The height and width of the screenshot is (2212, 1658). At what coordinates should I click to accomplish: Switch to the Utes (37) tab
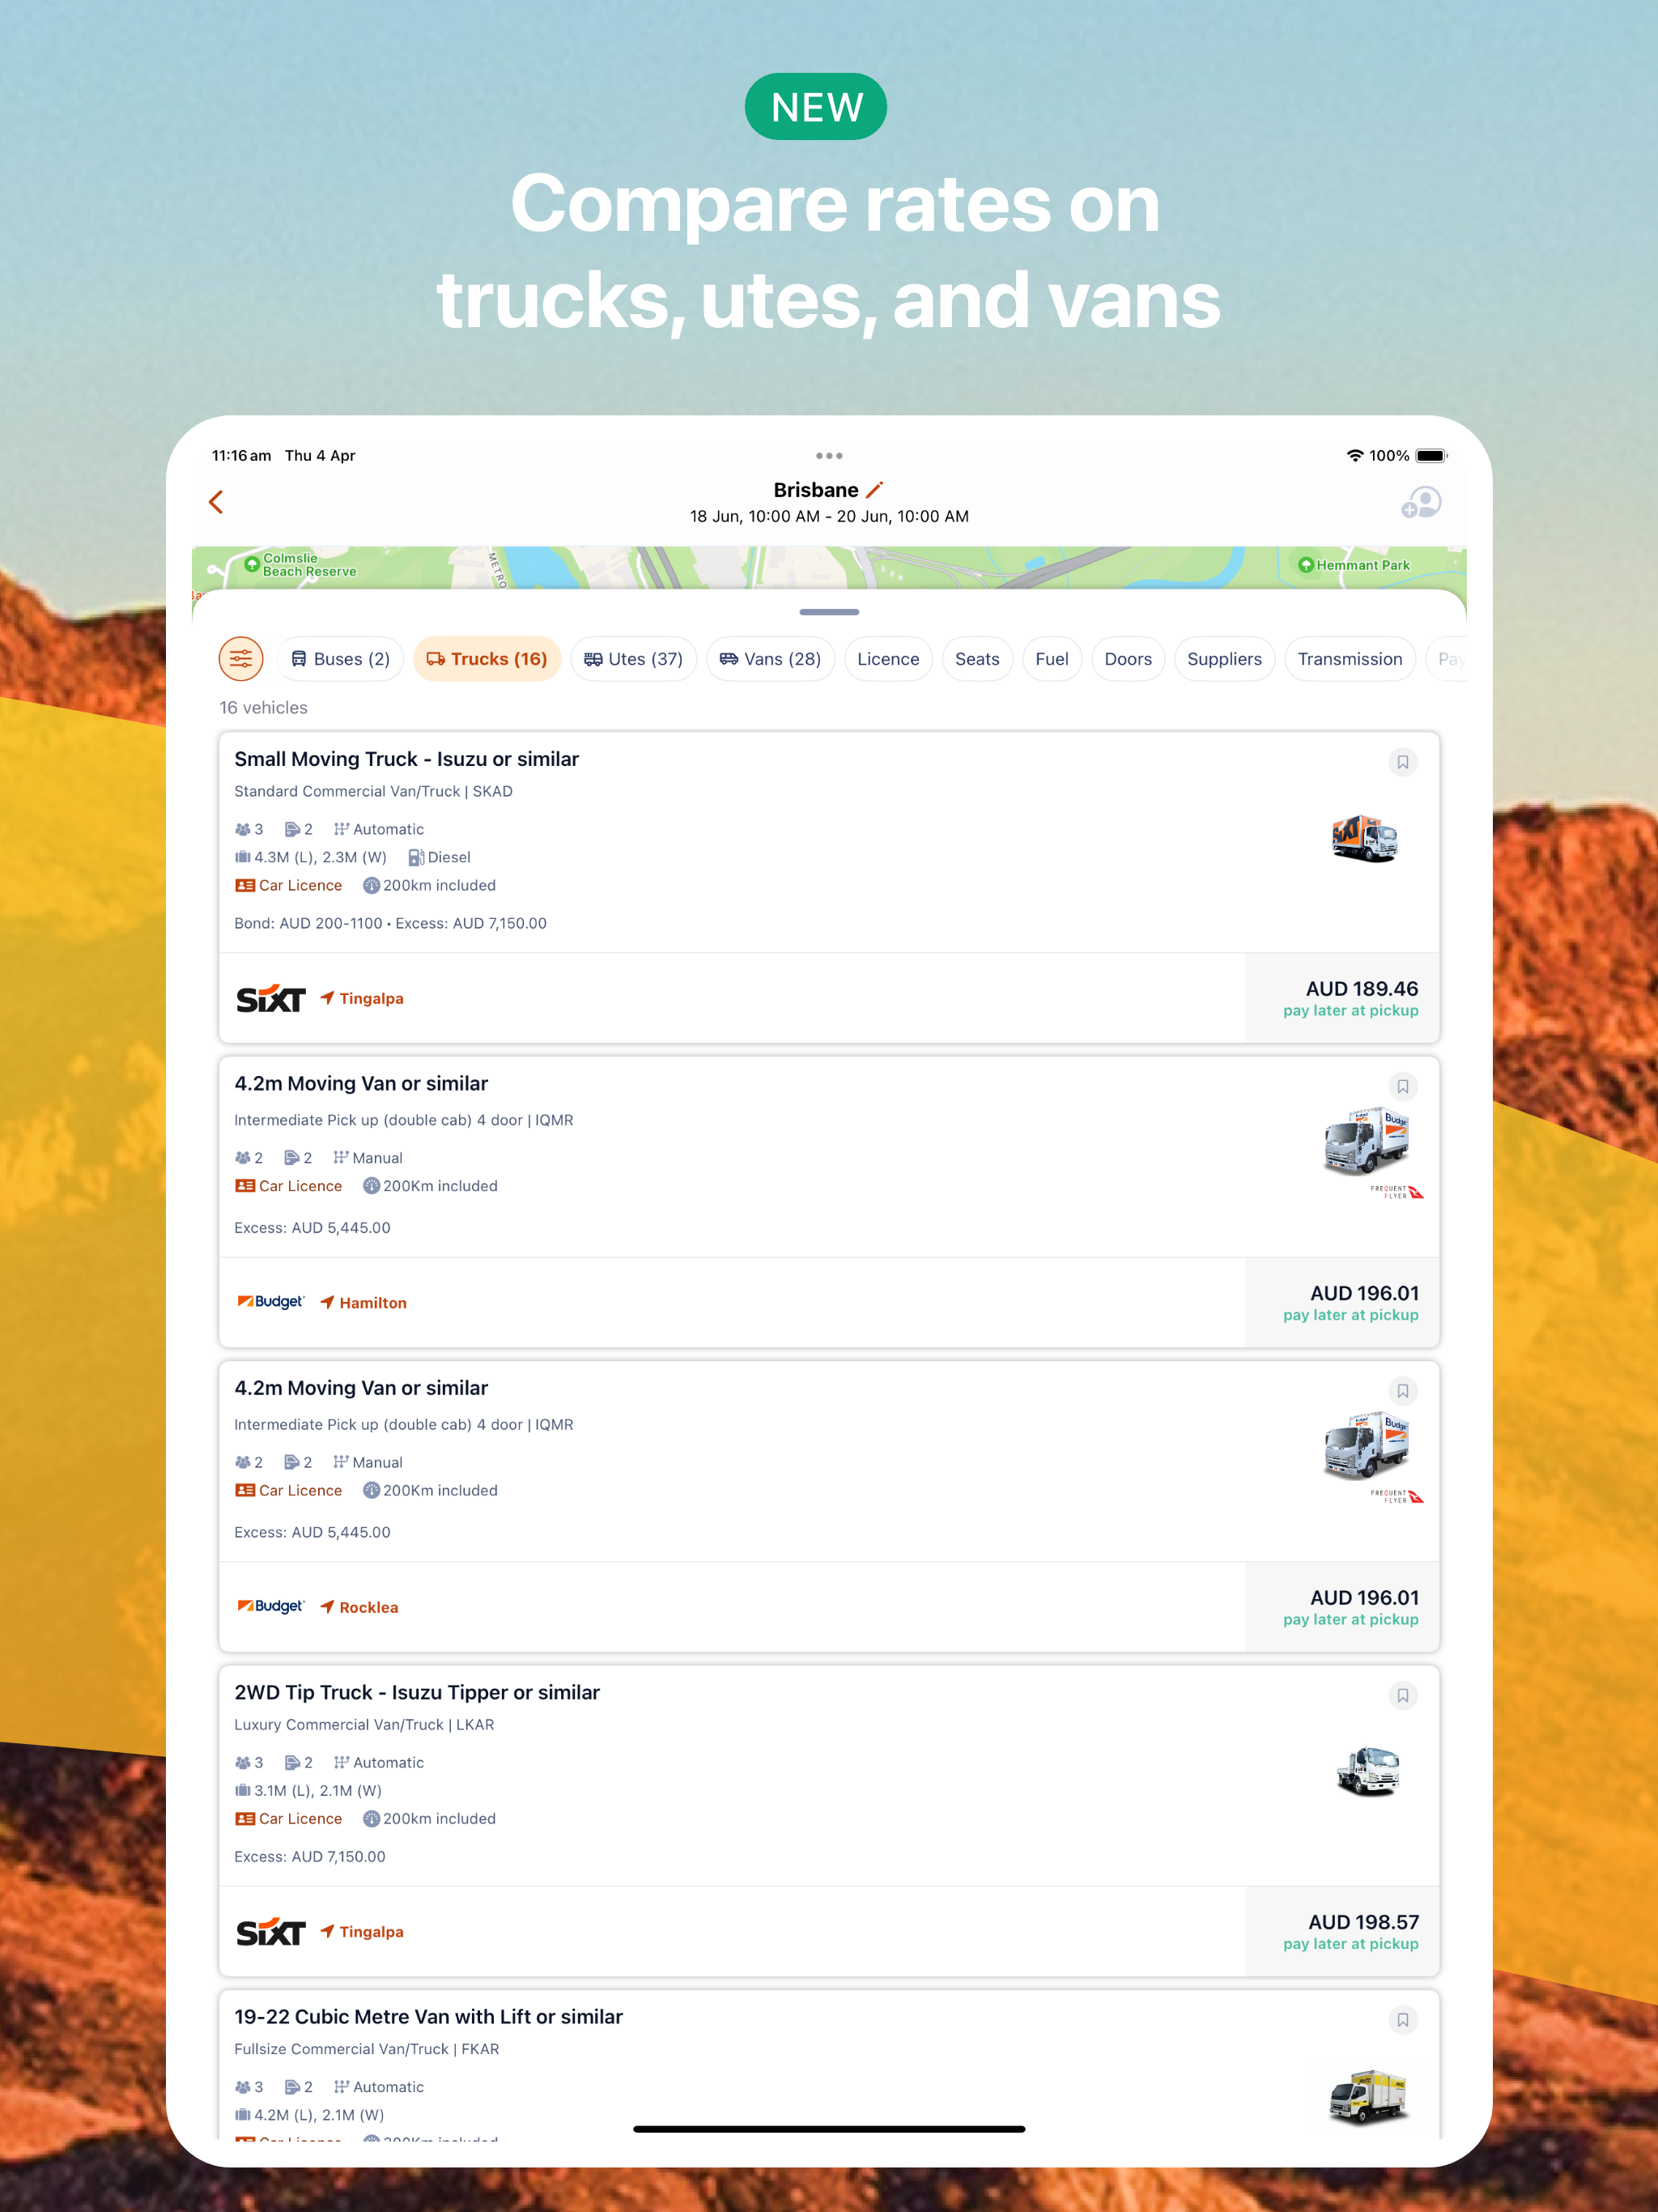click(x=633, y=659)
